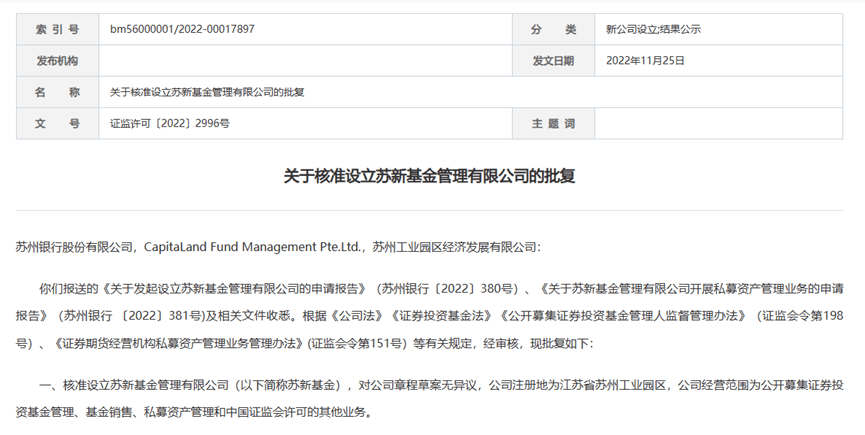
Task: Click the 文号 label cell
Action: [57, 123]
